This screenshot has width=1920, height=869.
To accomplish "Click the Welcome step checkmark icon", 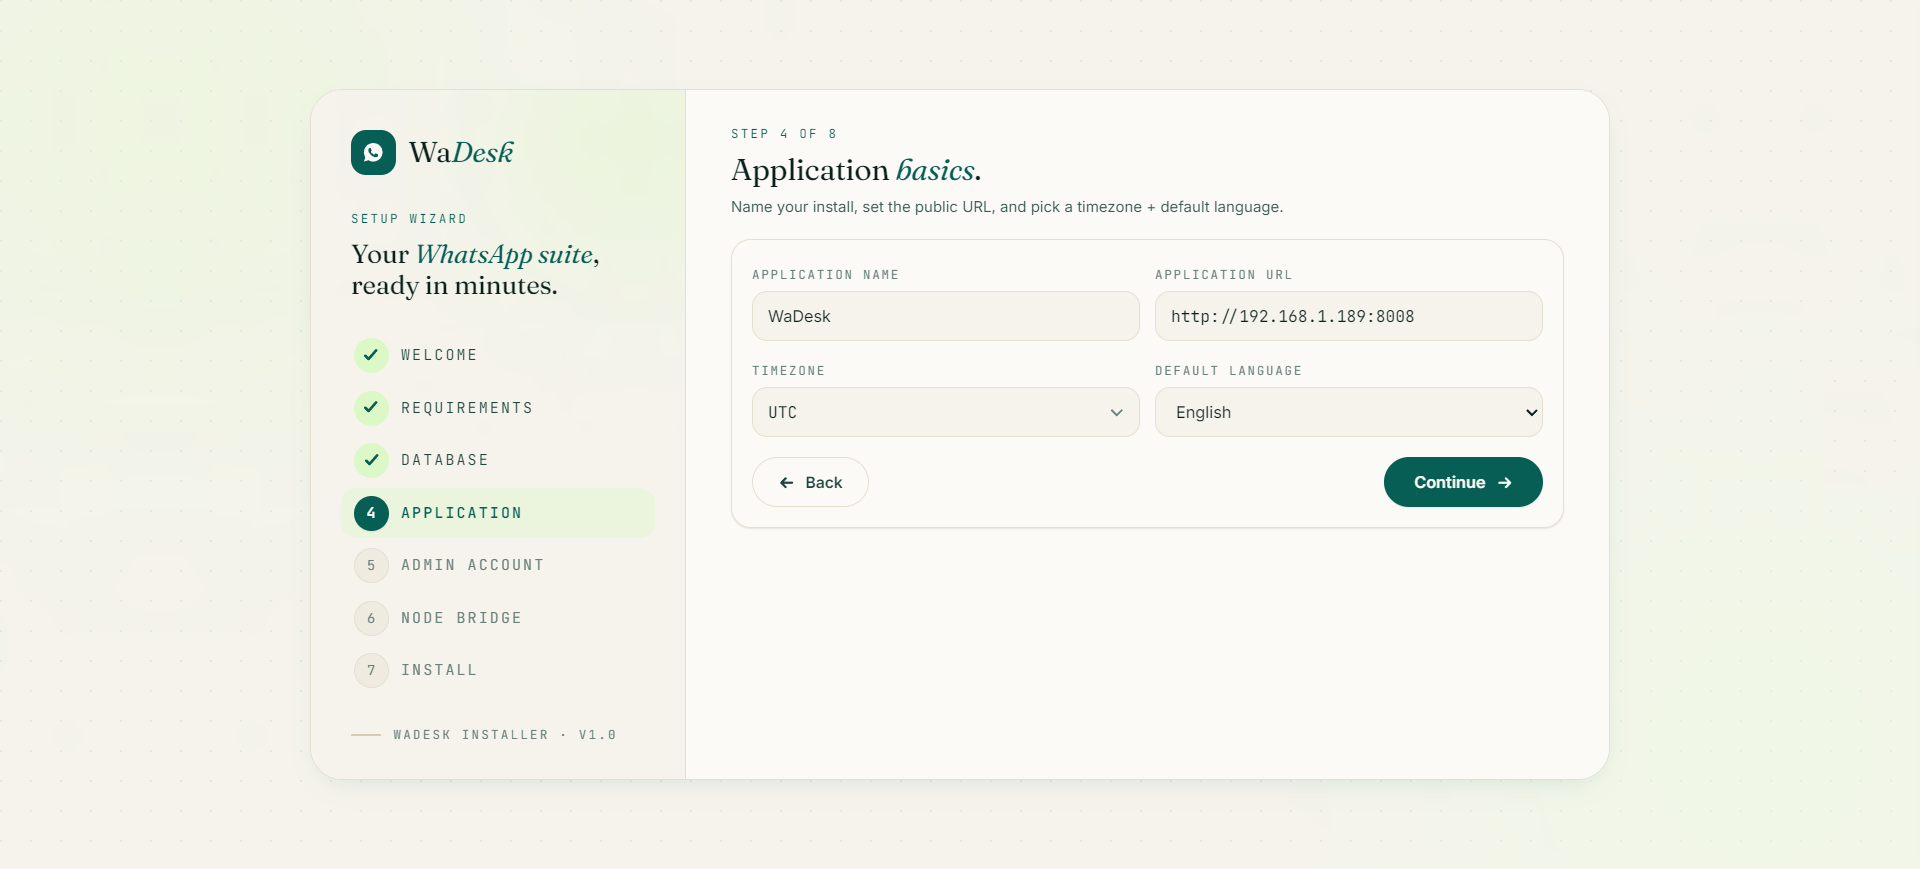I will coord(371,355).
